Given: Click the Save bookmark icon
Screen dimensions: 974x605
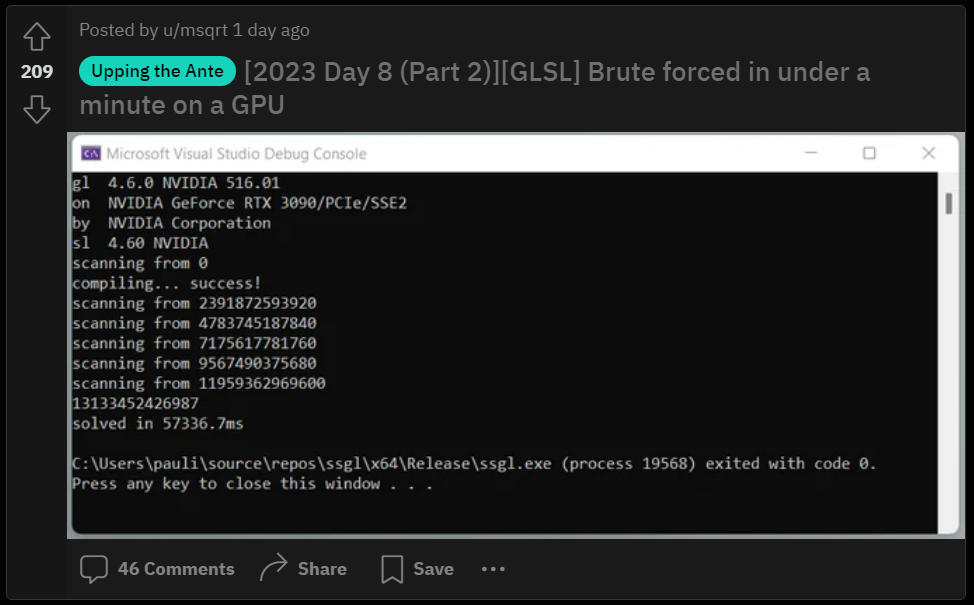Looking at the screenshot, I should 392,569.
